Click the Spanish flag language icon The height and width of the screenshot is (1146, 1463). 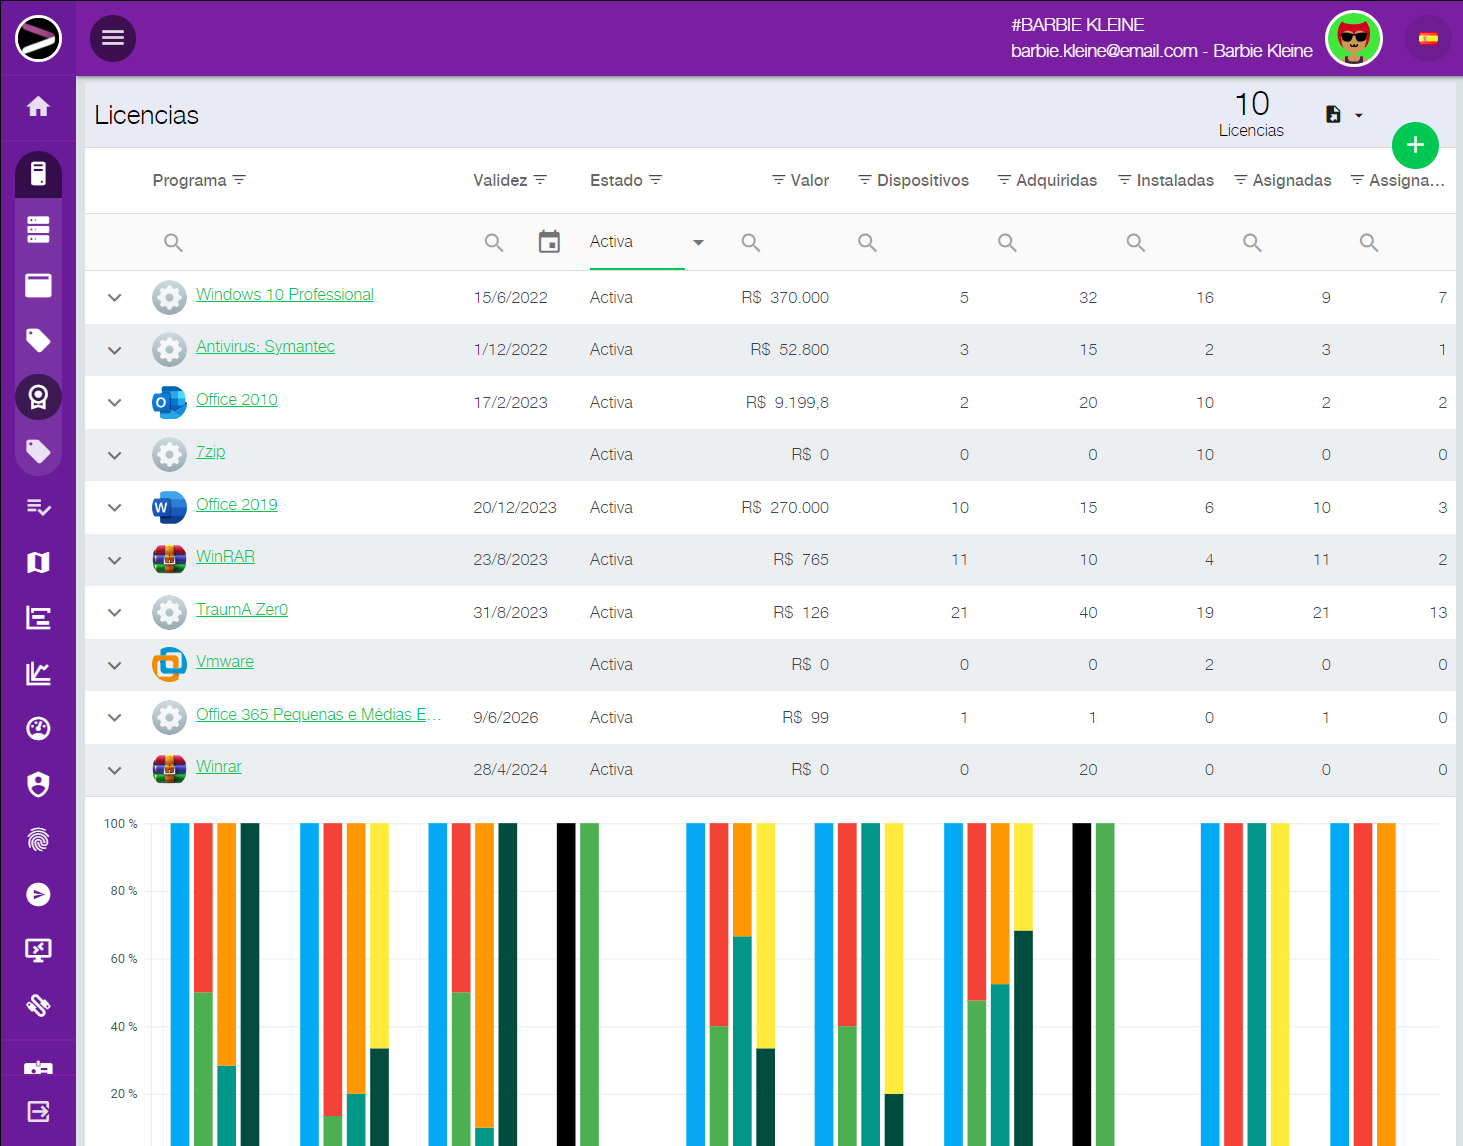pos(1428,39)
